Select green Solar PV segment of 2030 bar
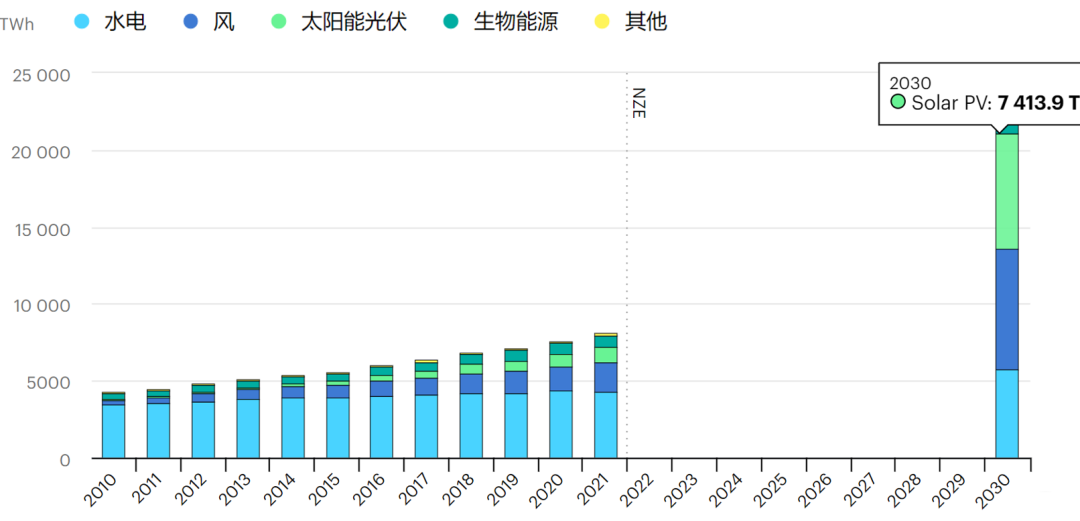Viewport: 1080px width, 521px height. coord(1007,191)
